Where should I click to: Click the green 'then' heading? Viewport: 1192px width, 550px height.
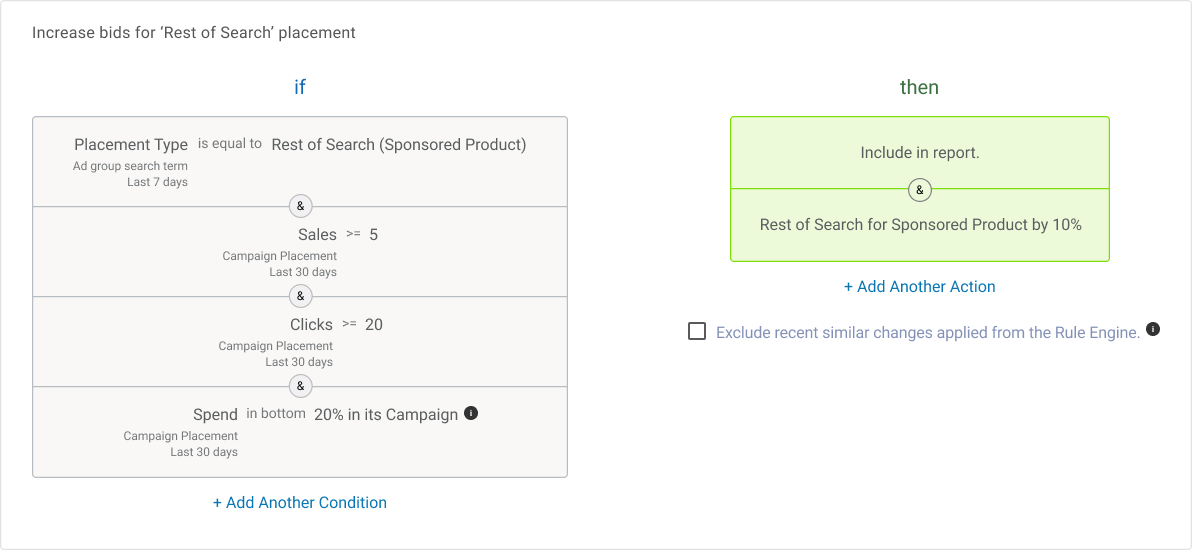(x=919, y=87)
